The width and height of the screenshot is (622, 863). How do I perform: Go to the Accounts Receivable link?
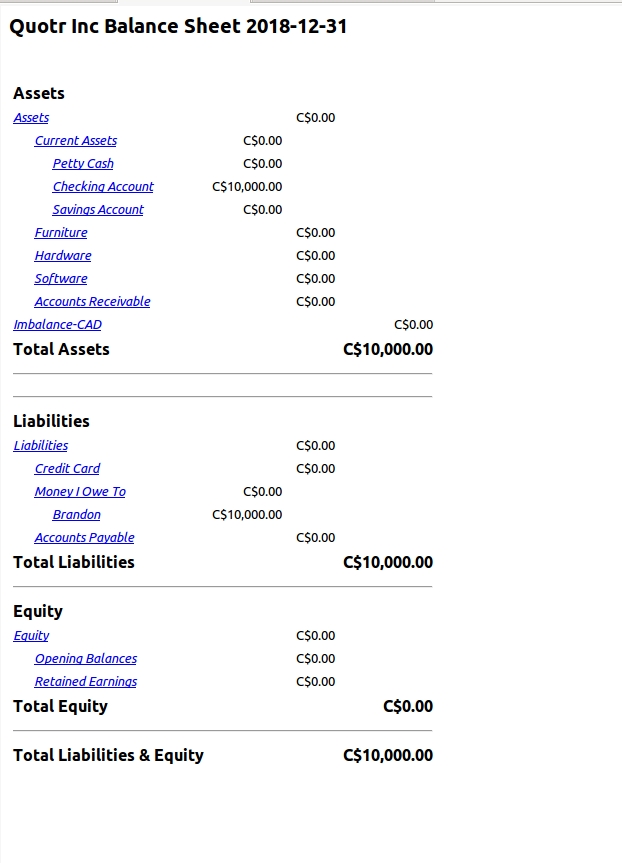pyautogui.click(x=92, y=302)
